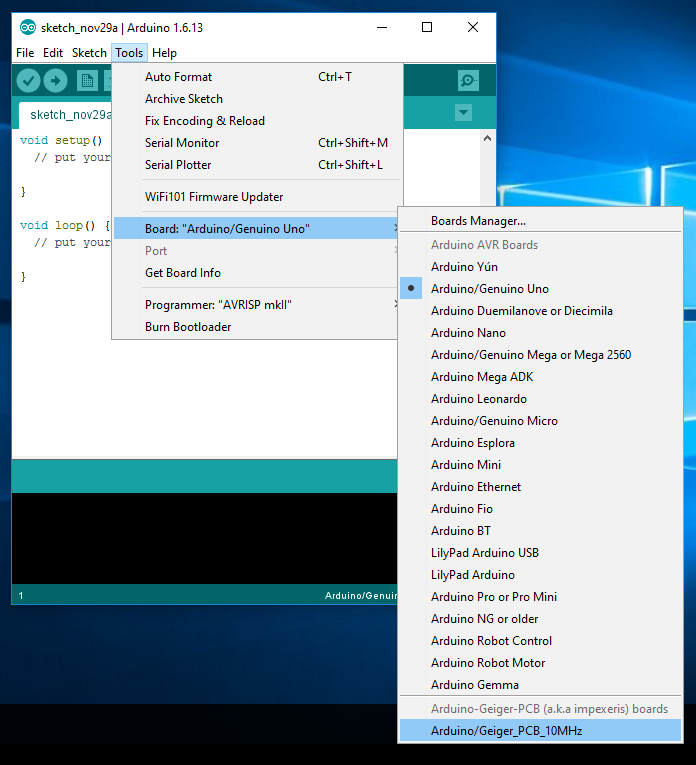The width and height of the screenshot is (696, 765).
Task: Select Arduino Robot Motor
Action: tap(540, 662)
